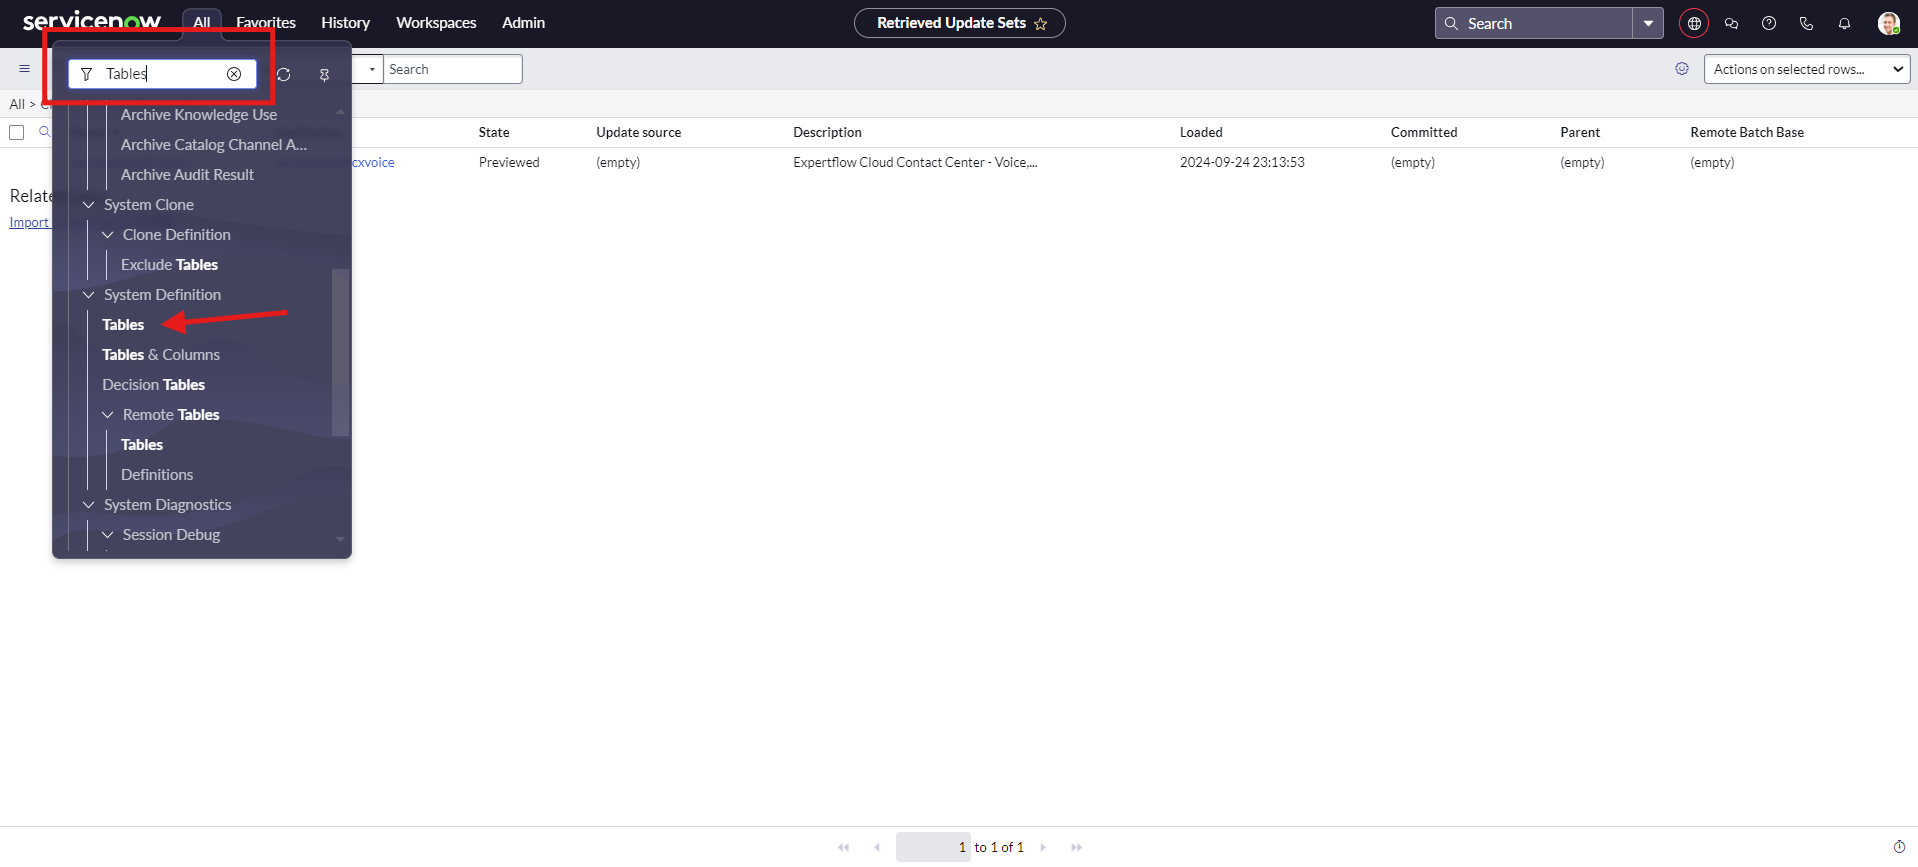Open the help question mark icon
1918x867 pixels.
pos(1769,23)
